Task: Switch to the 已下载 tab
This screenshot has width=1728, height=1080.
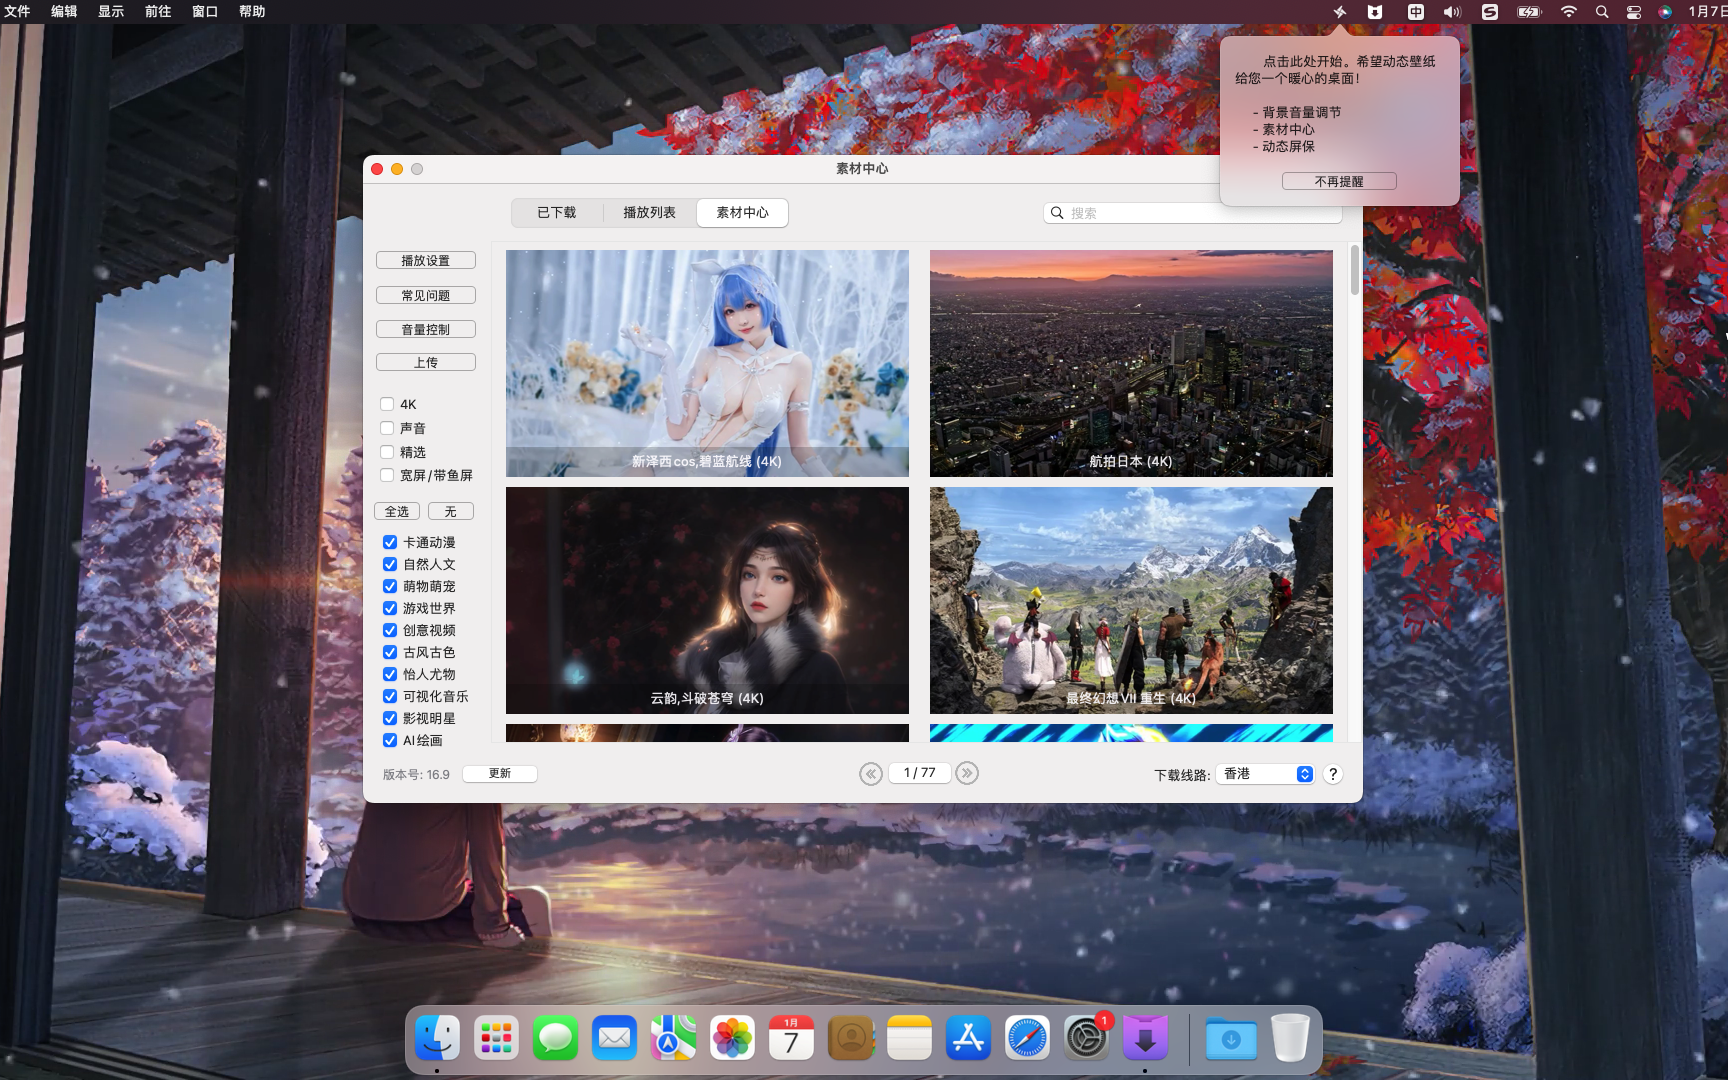Action: [556, 212]
